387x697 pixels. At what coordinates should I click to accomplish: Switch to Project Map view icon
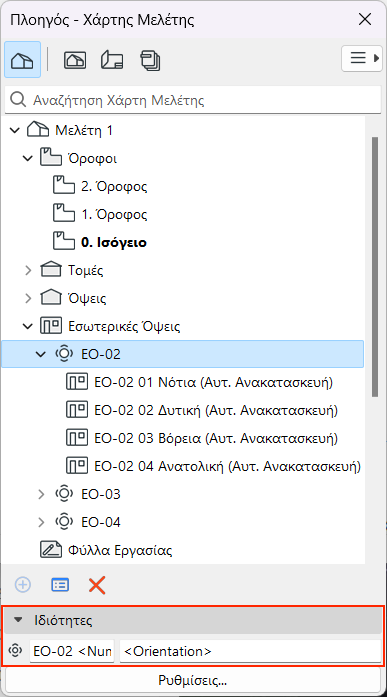(23, 60)
